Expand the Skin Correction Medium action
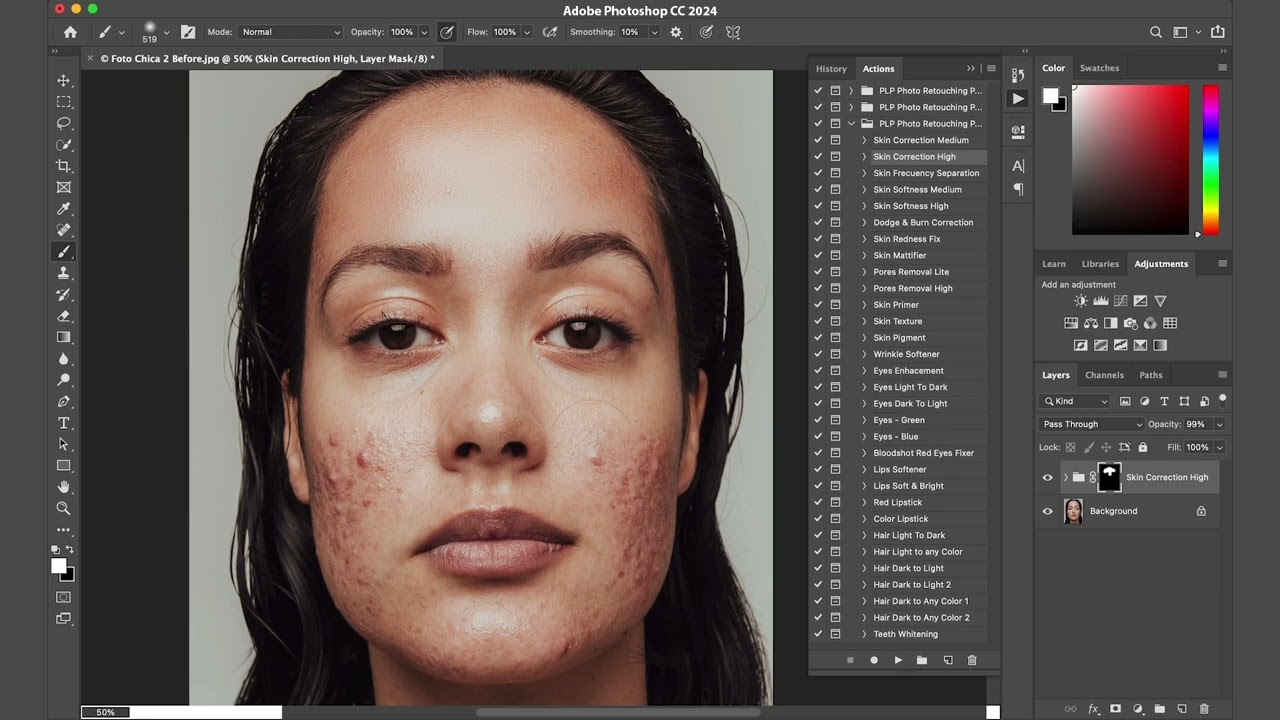 (x=864, y=140)
